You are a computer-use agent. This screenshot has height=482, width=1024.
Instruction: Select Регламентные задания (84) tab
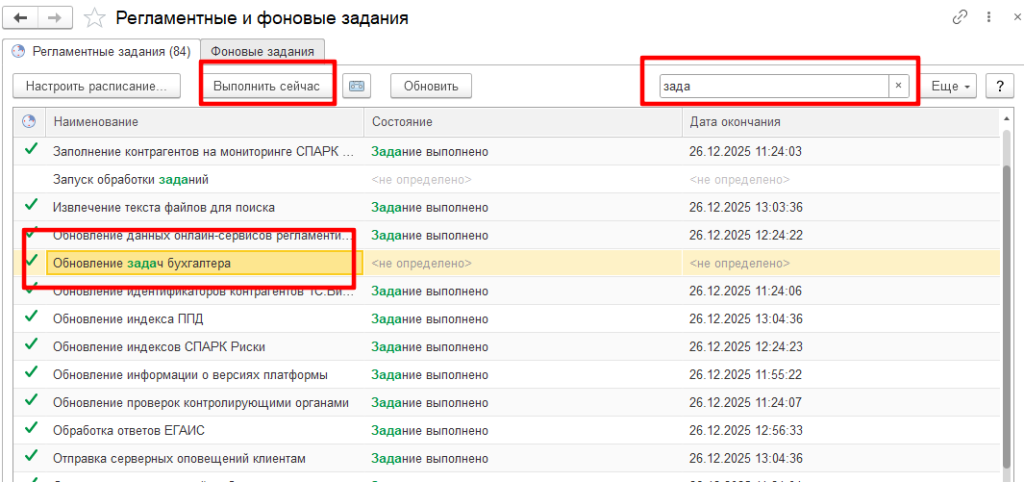[x=101, y=51]
